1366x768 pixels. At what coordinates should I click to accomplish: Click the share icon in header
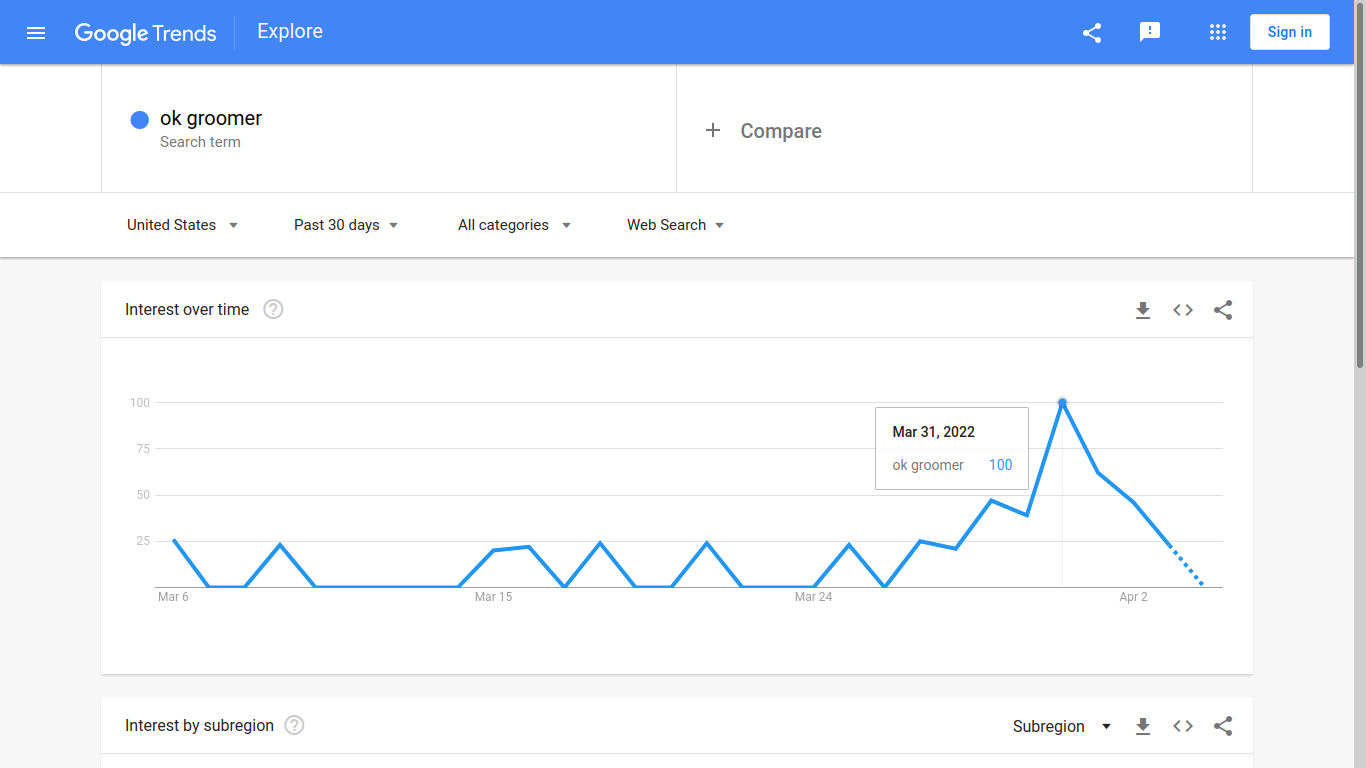click(x=1092, y=33)
